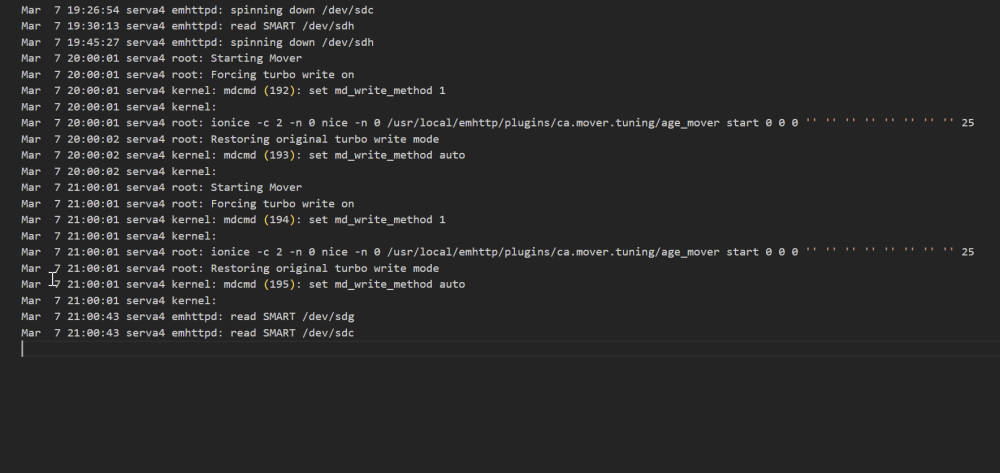Click the 21:00:01 Restoring original turbo write mode line

point(230,268)
